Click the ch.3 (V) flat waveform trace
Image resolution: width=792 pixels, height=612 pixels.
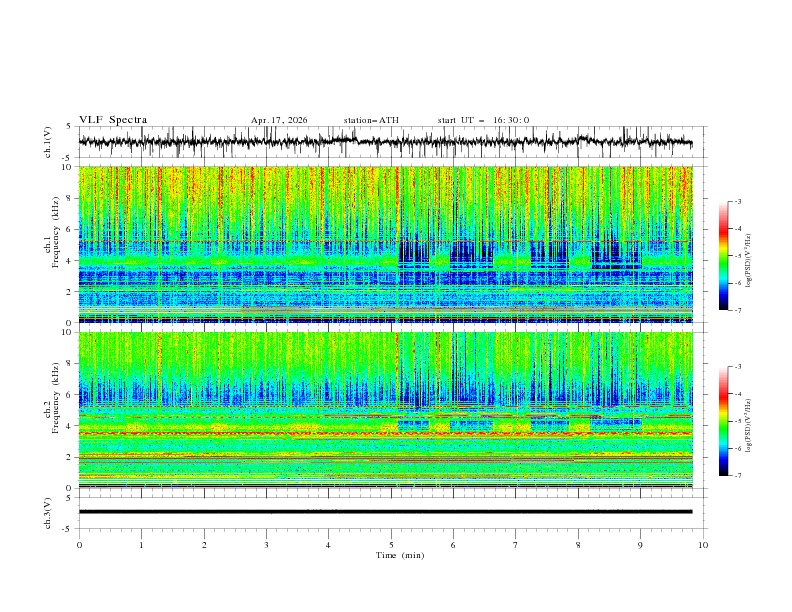[x=385, y=512]
